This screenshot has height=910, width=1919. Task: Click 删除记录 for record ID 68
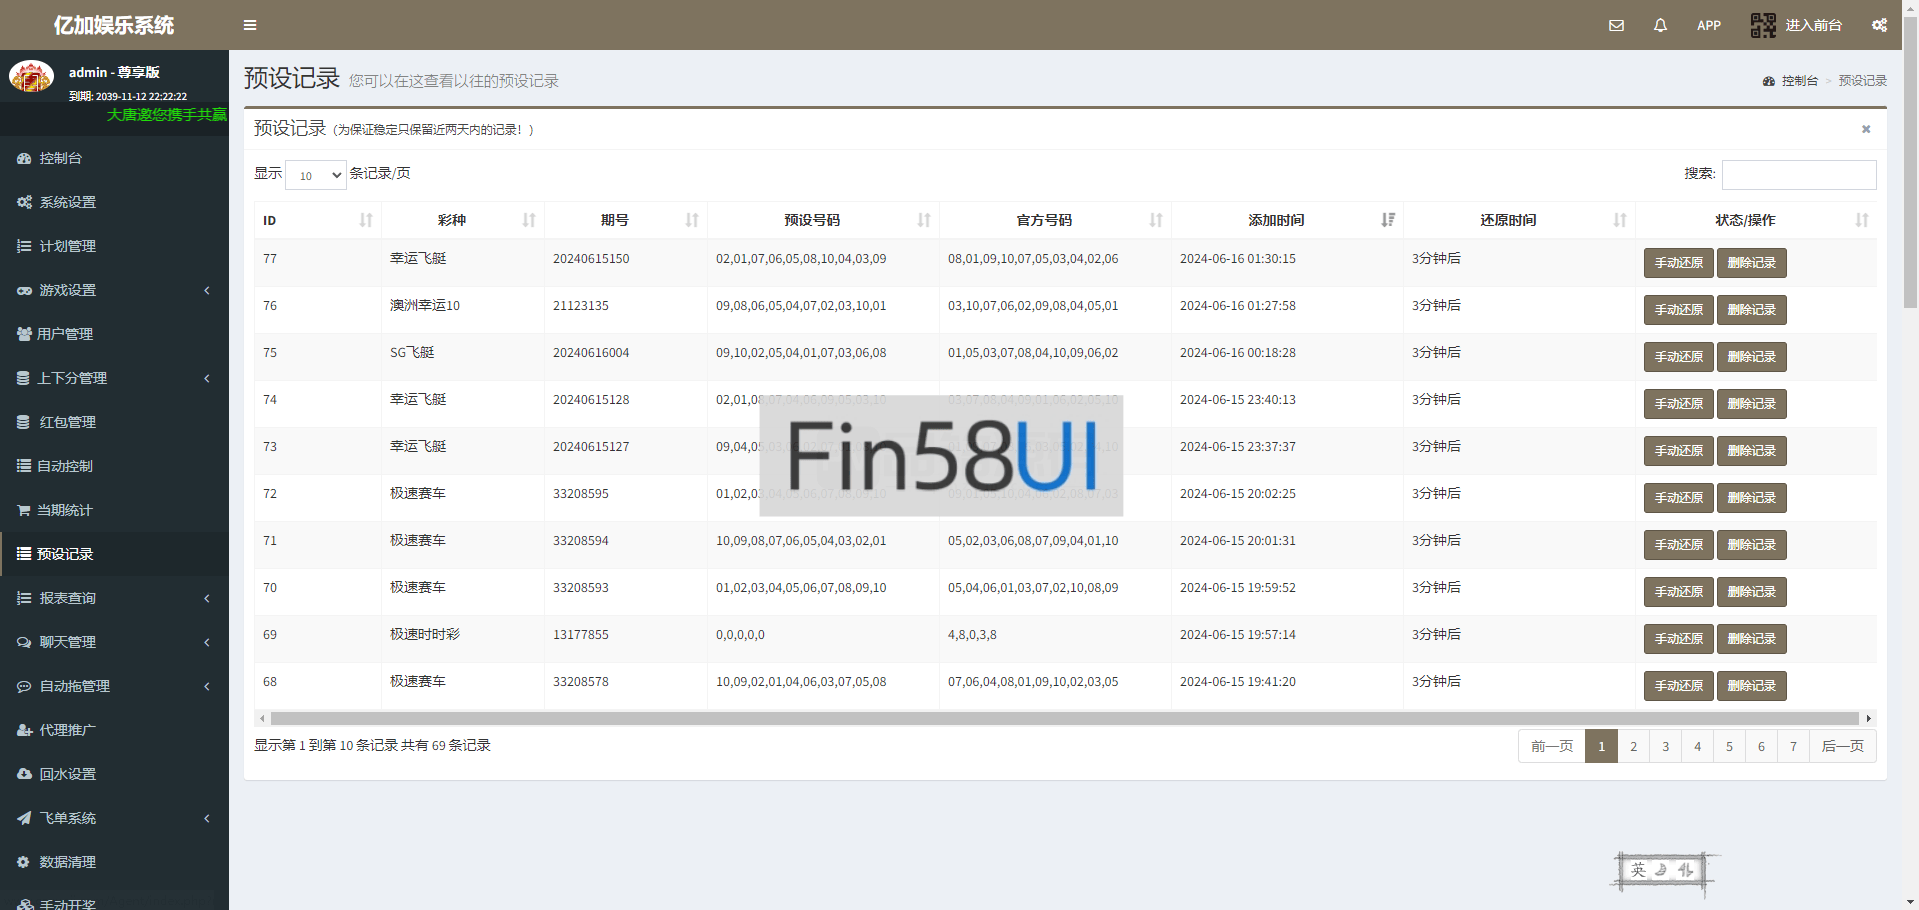1751,686
